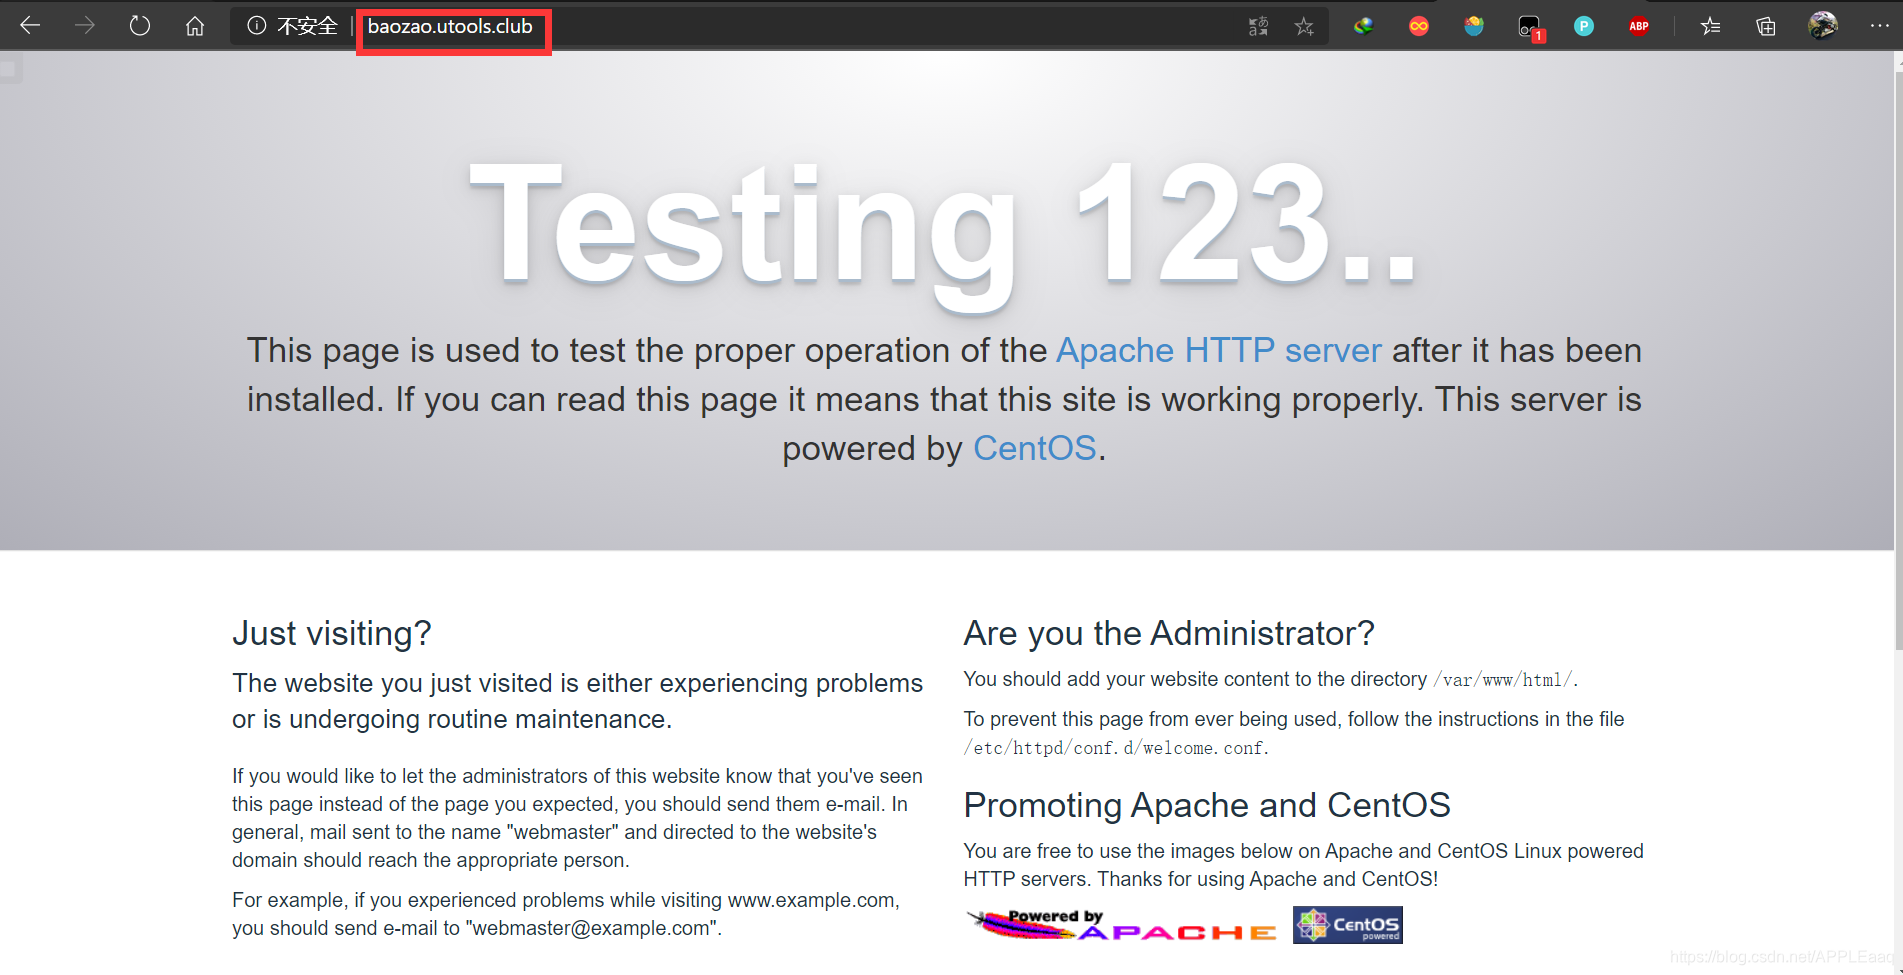This screenshot has height=975, width=1903.
Task: Click the forward navigation arrow
Action: click(x=85, y=26)
